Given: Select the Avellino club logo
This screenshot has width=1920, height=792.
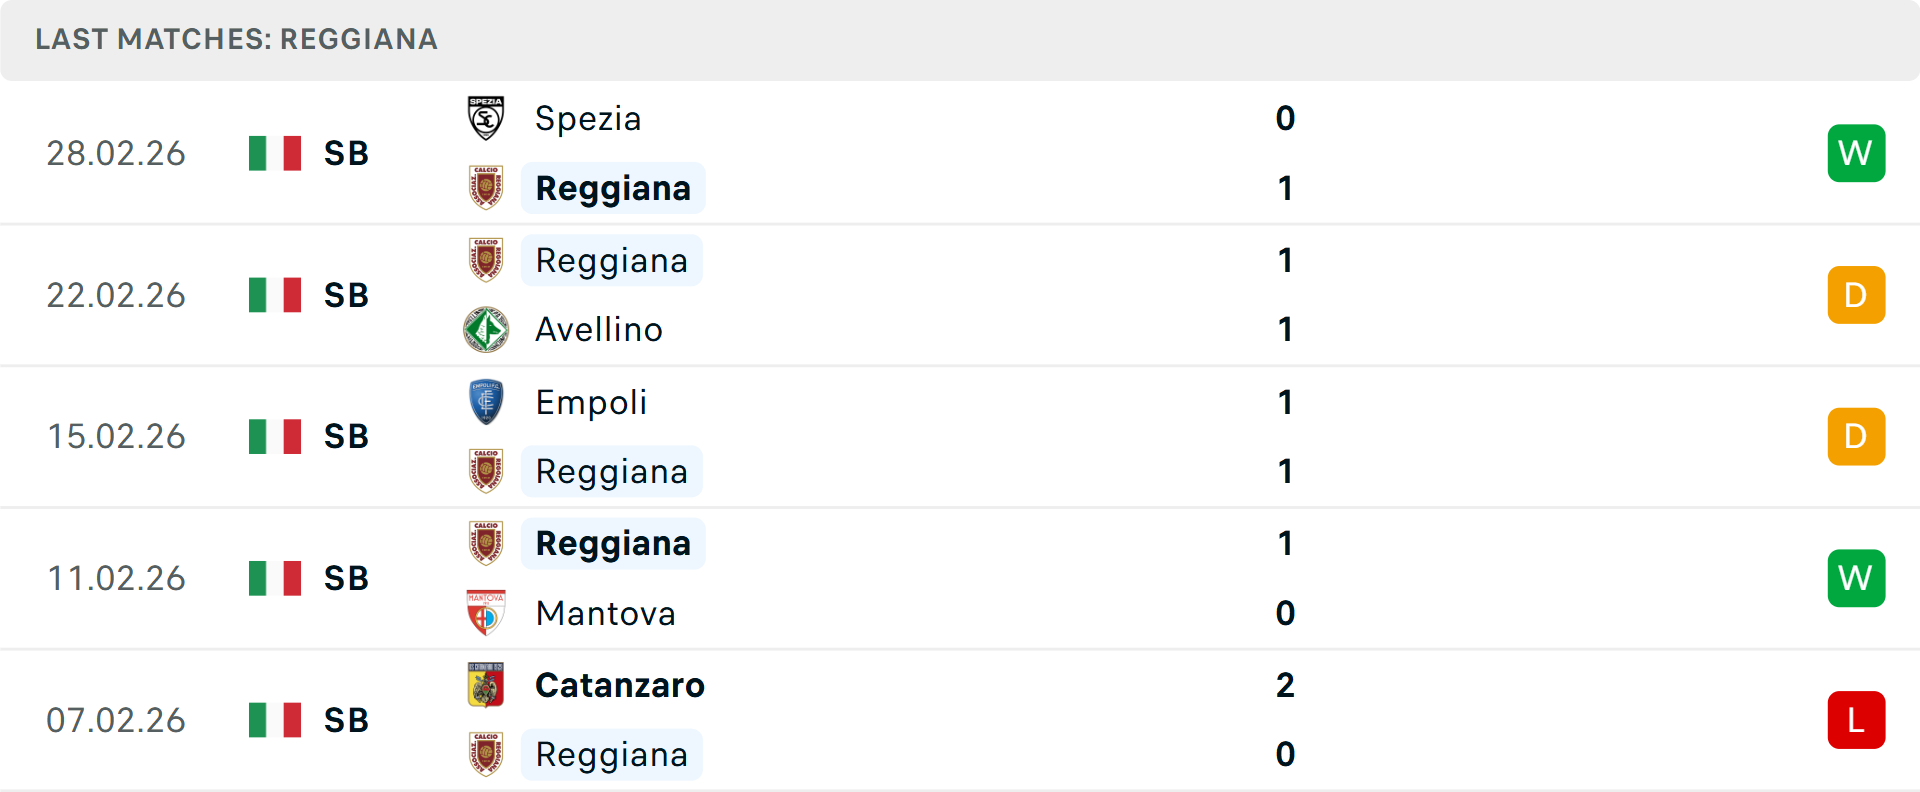Looking at the screenshot, I should pyautogui.click(x=486, y=328).
